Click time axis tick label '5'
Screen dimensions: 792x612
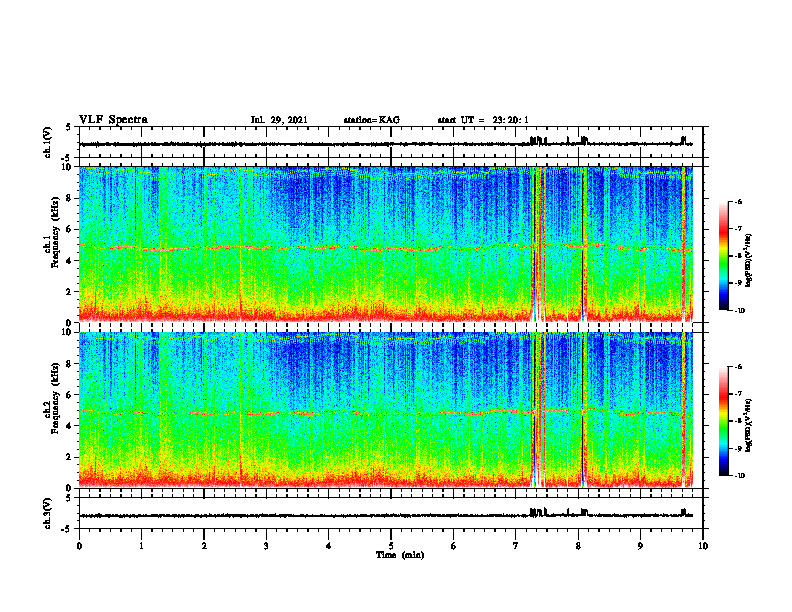(x=391, y=546)
